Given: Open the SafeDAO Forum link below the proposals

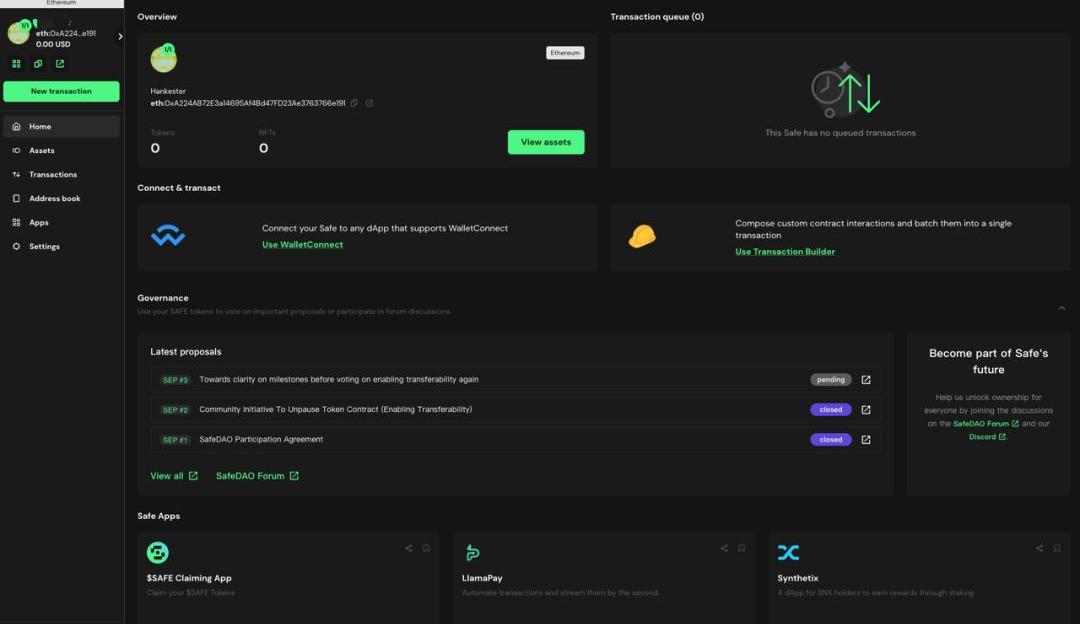Looking at the screenshot, I should [257, 476].
